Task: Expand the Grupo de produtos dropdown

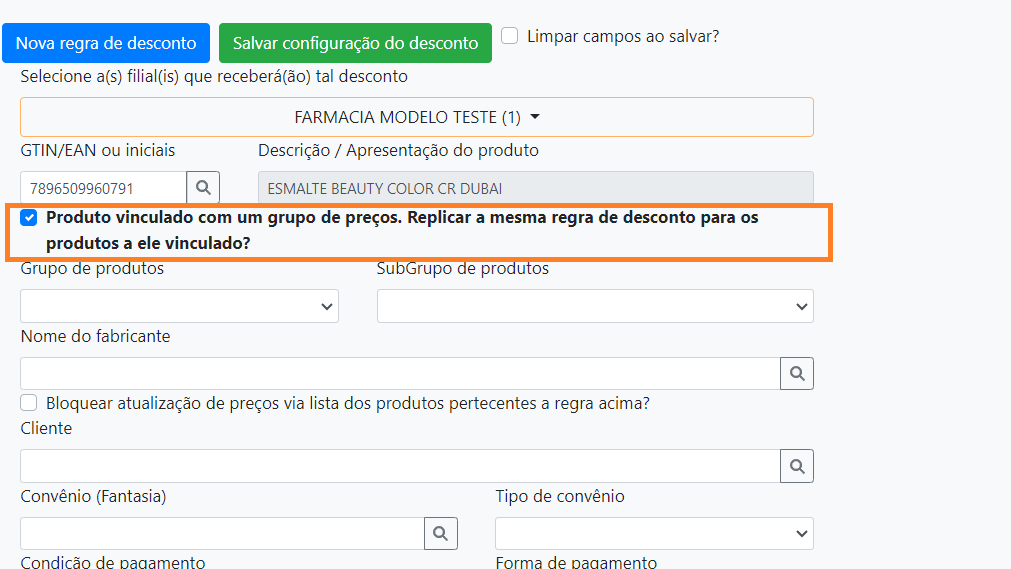Action: (179, 306)
